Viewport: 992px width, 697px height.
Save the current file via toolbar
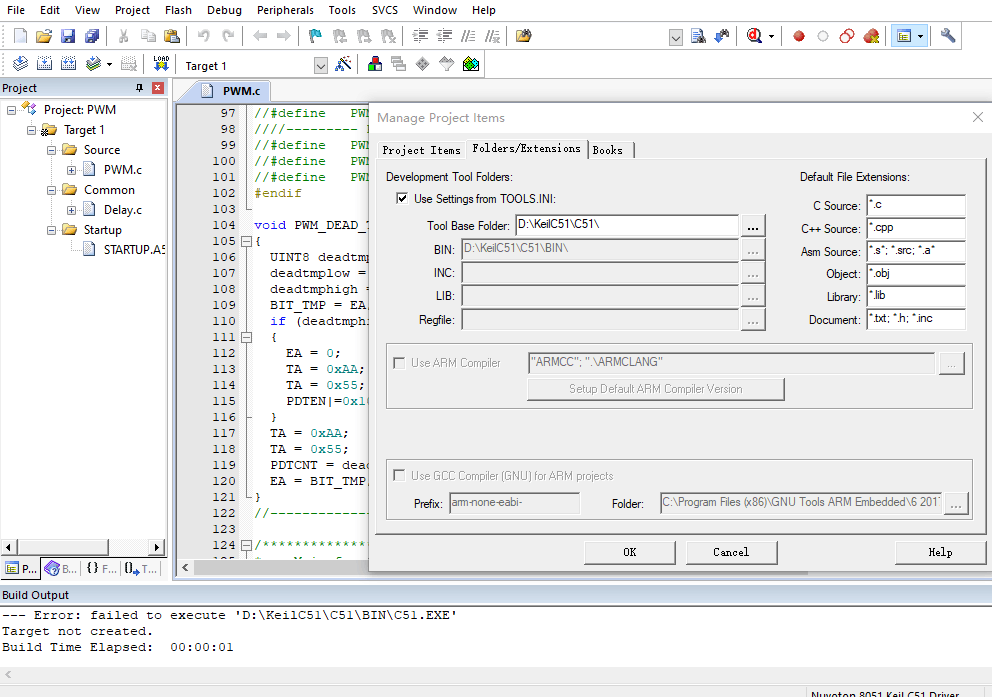[68, 36]
